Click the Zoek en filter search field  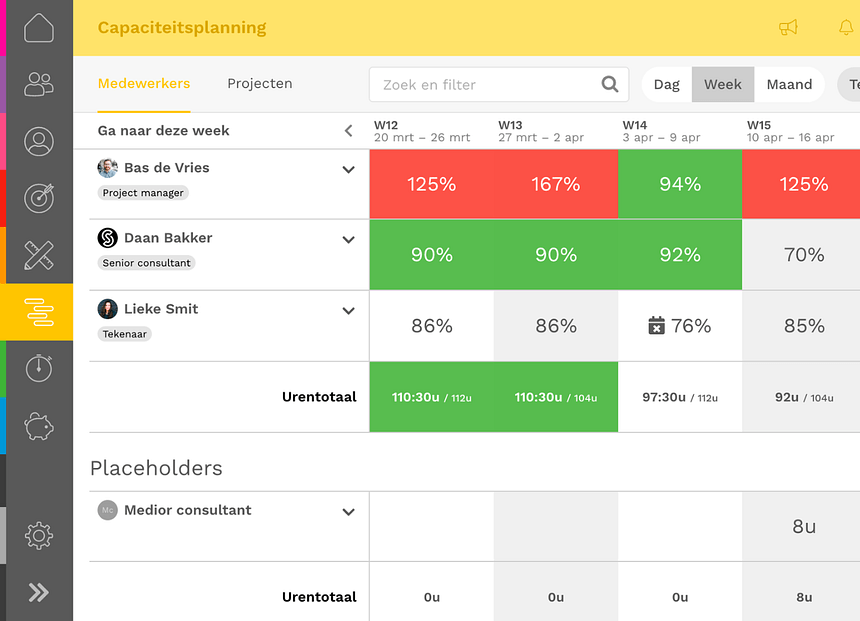pyautogui.click(x=499, y=84)
